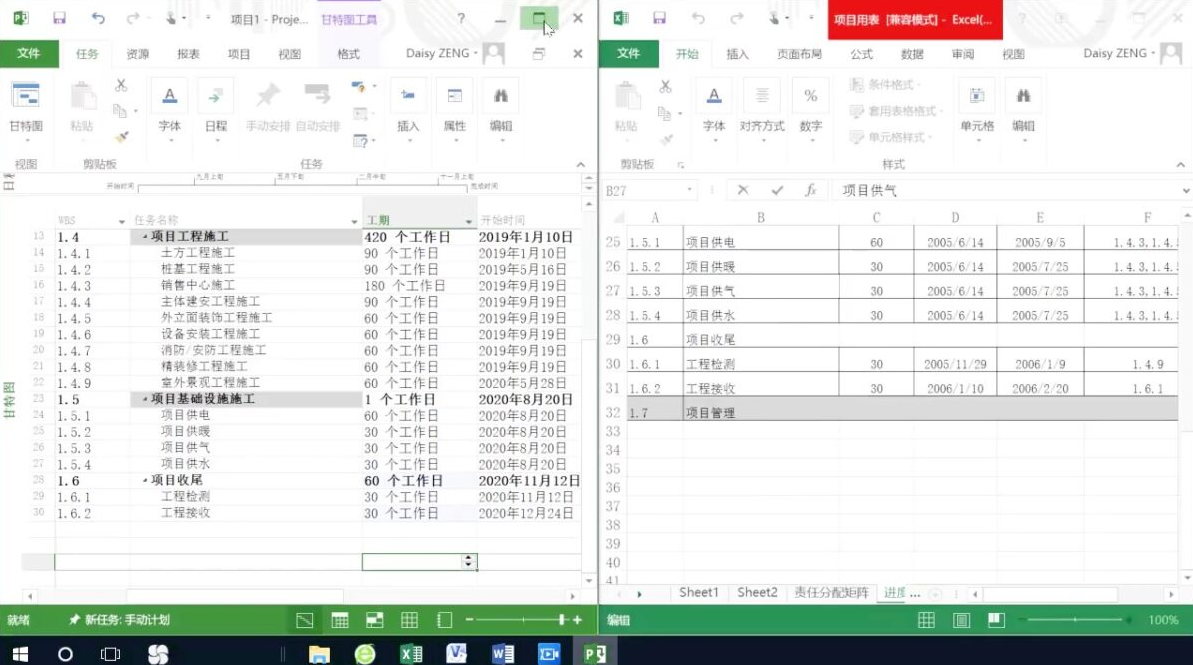Open the Gantt chart view button in Project

(x=26, y=110)
